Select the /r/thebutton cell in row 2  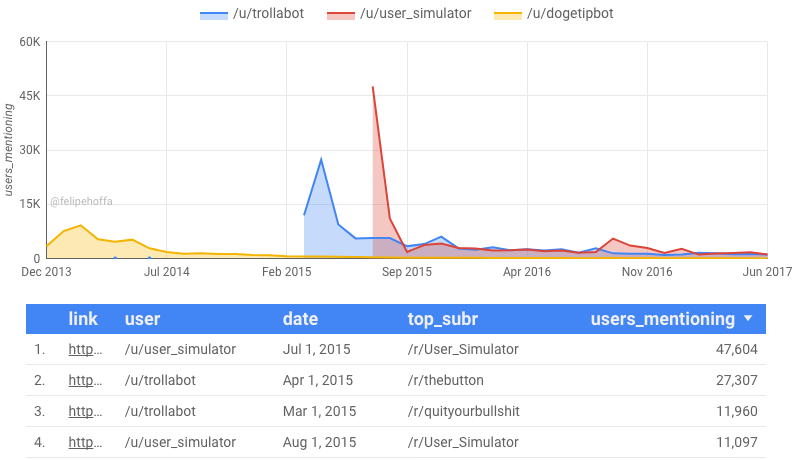[x=446, y=380]
